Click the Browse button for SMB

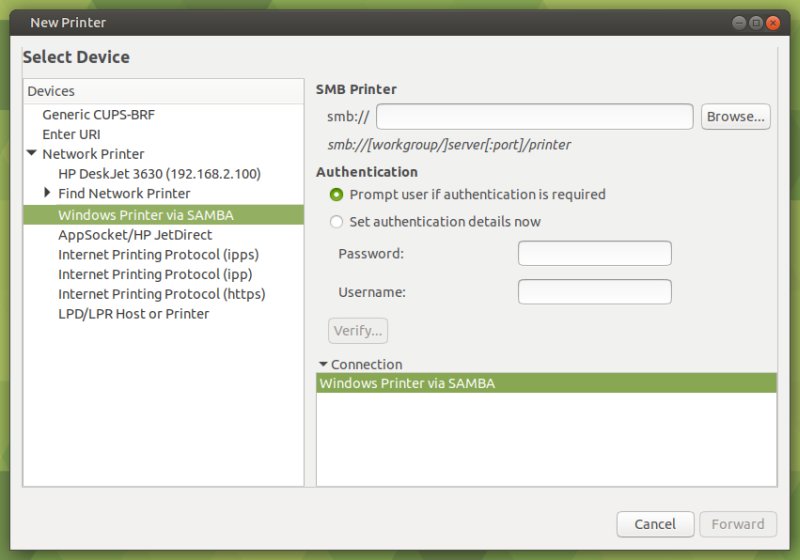735,116
